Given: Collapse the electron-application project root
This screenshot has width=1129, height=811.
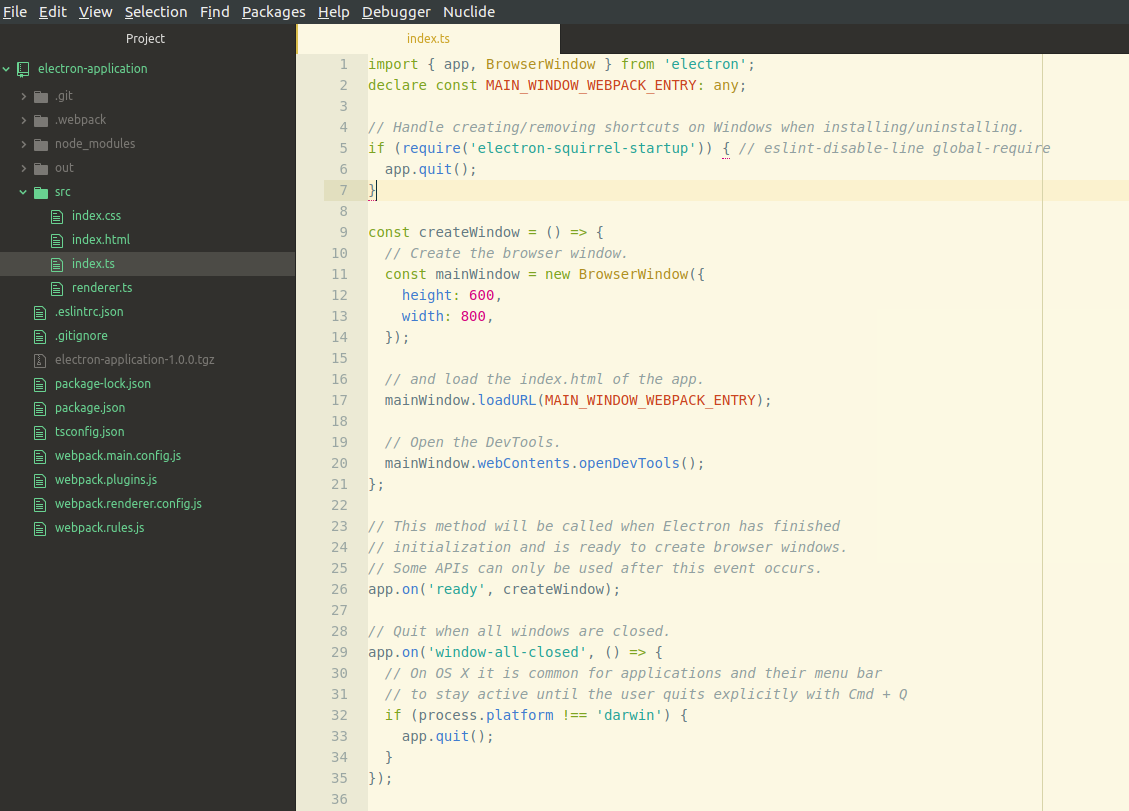Looking at the screenshot, I should click(8, 68).
